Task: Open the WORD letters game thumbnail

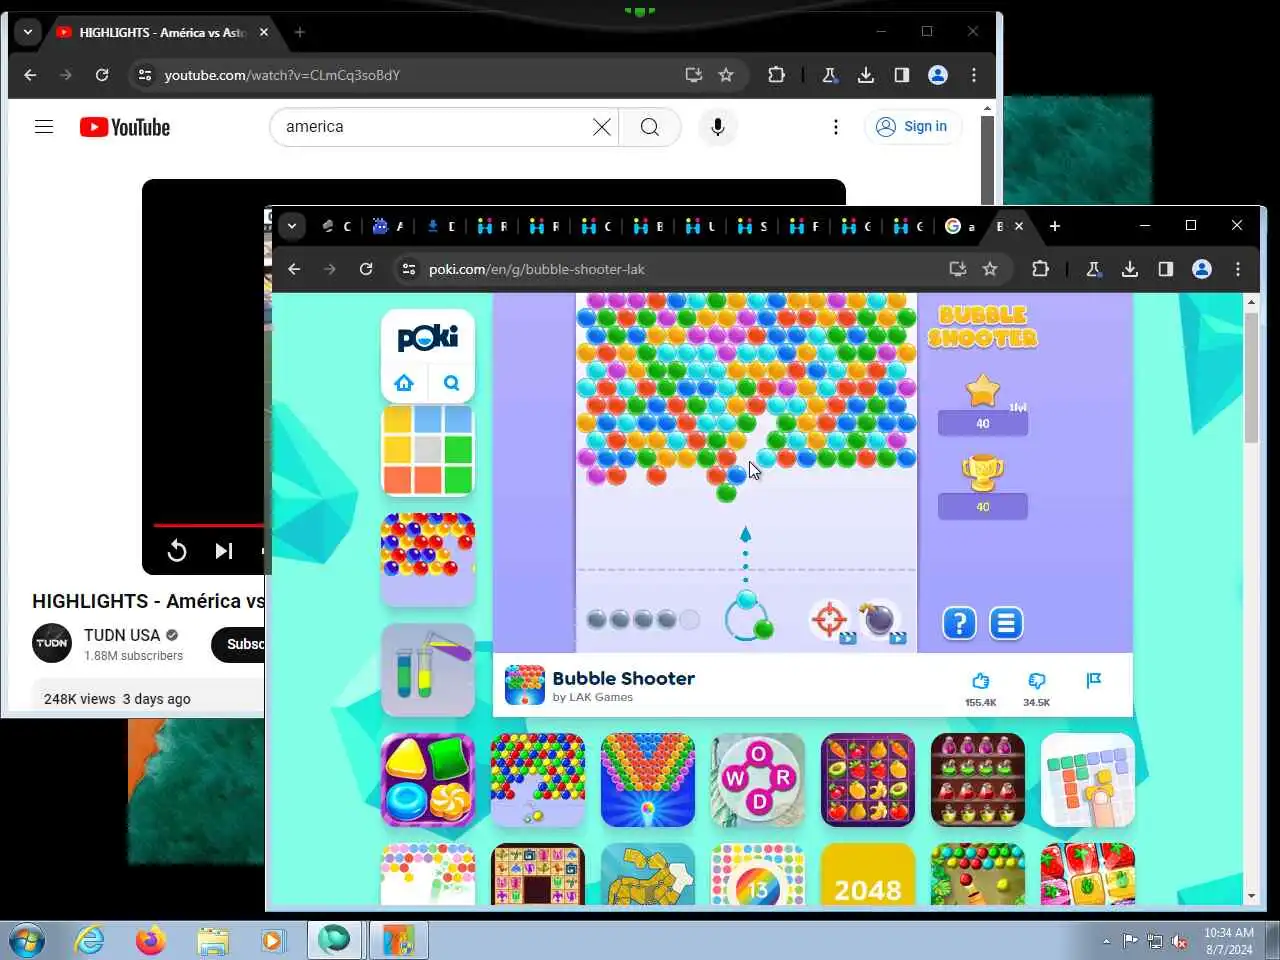Action: click(758, 780)
